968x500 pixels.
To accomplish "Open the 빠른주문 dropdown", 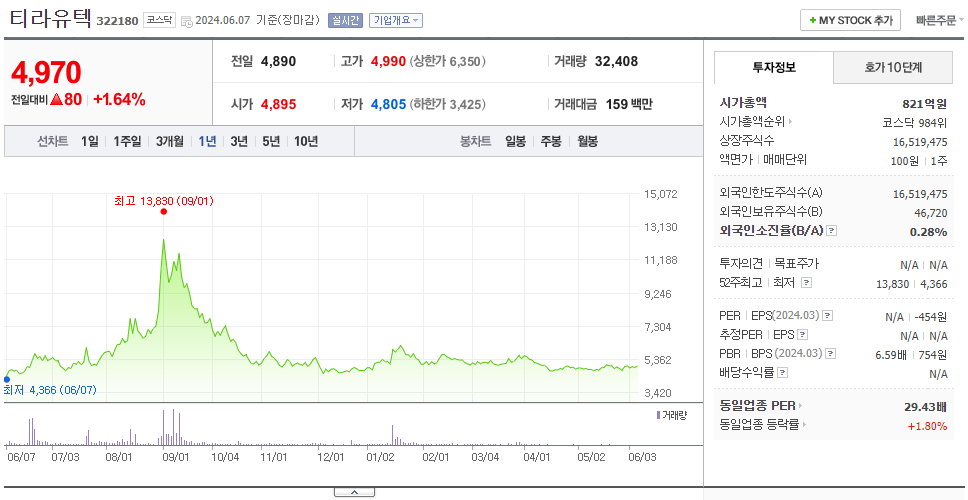I will pyautogui.click(x=940, y=20).
